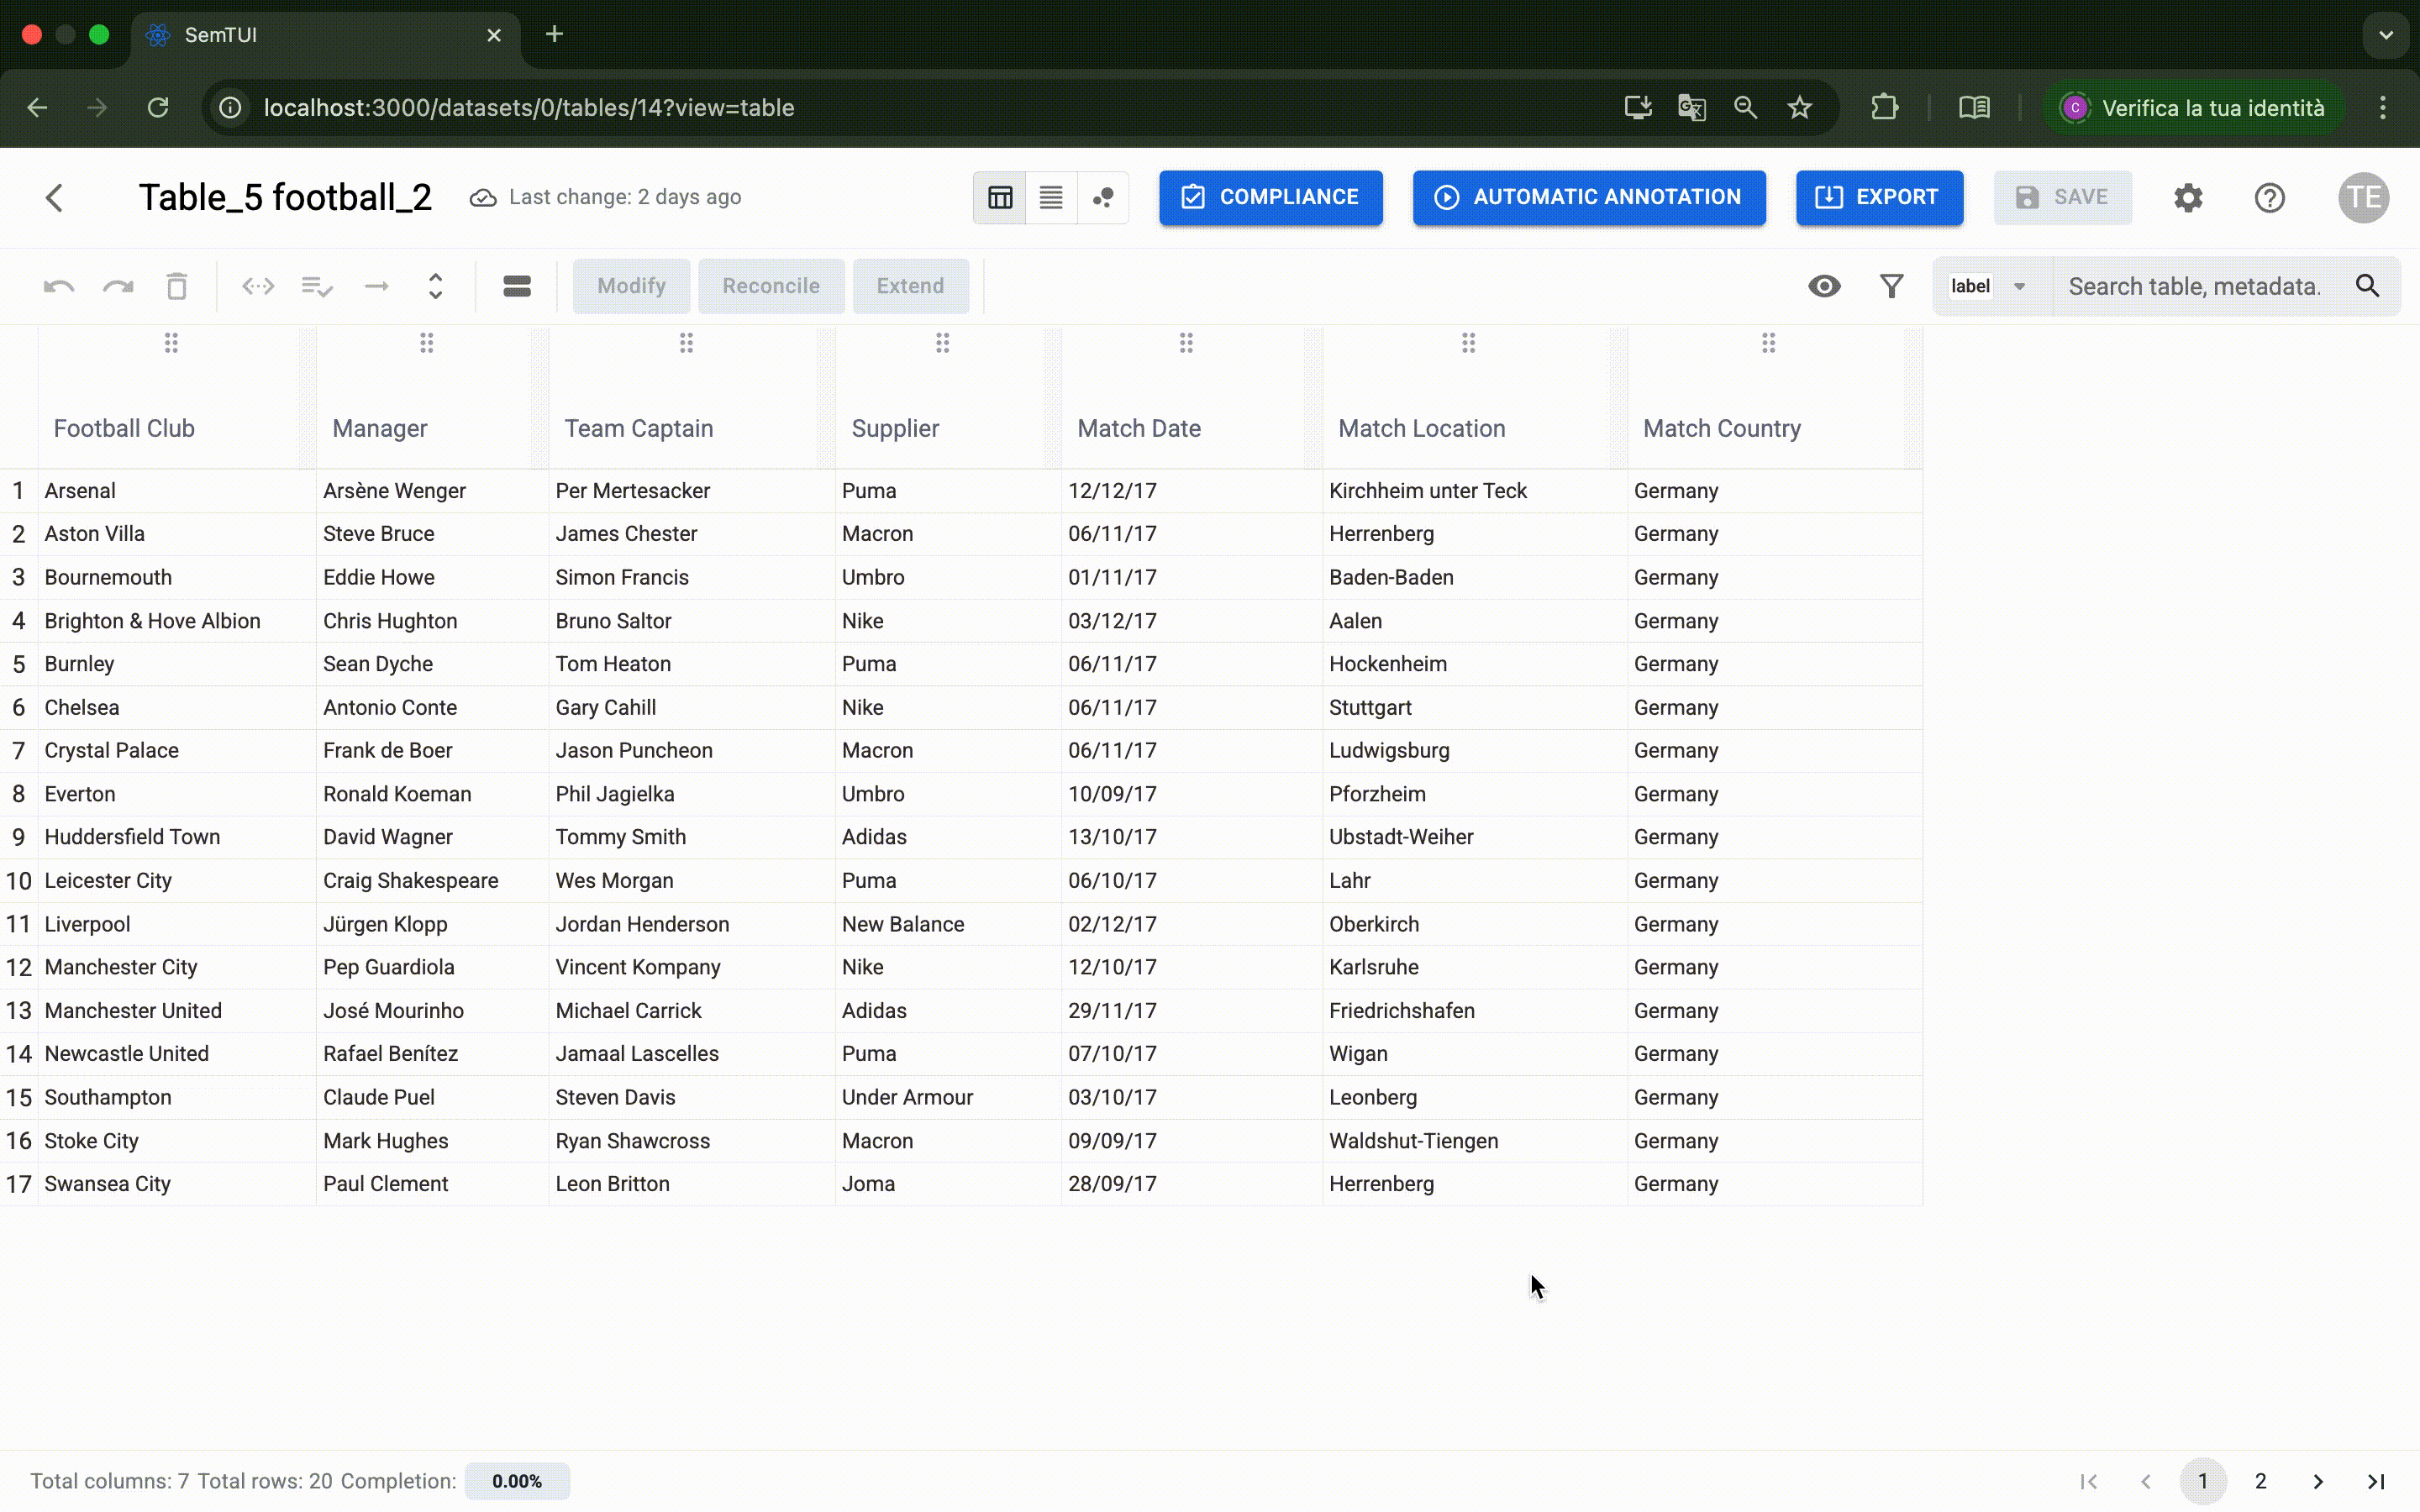The image size is (2420, 1512).
Task: Click the 0.00% completion indicator
Action: [x=517, y=1481]
